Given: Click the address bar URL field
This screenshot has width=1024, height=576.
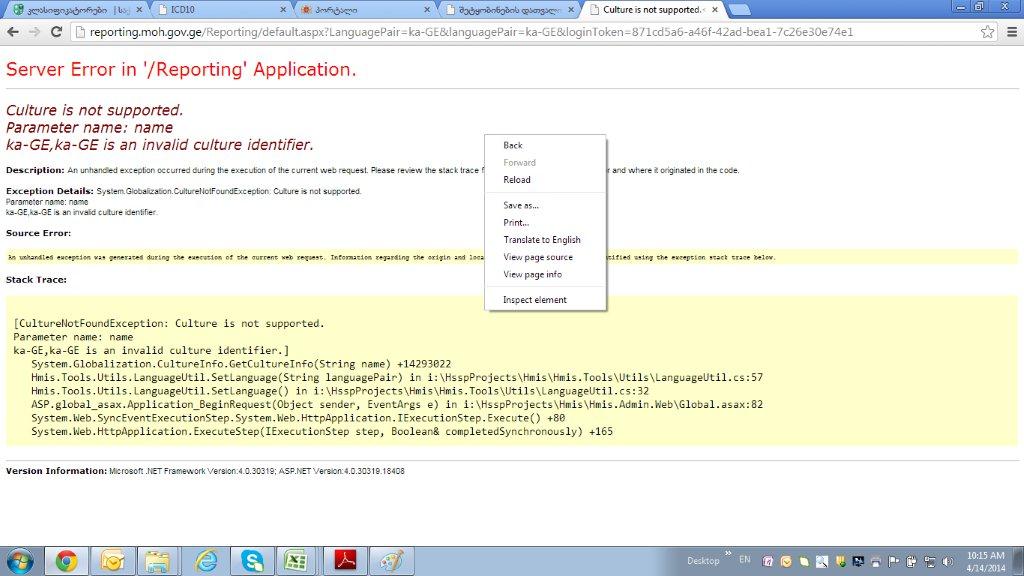Looking at the screenshot, I should coord(520,32).
